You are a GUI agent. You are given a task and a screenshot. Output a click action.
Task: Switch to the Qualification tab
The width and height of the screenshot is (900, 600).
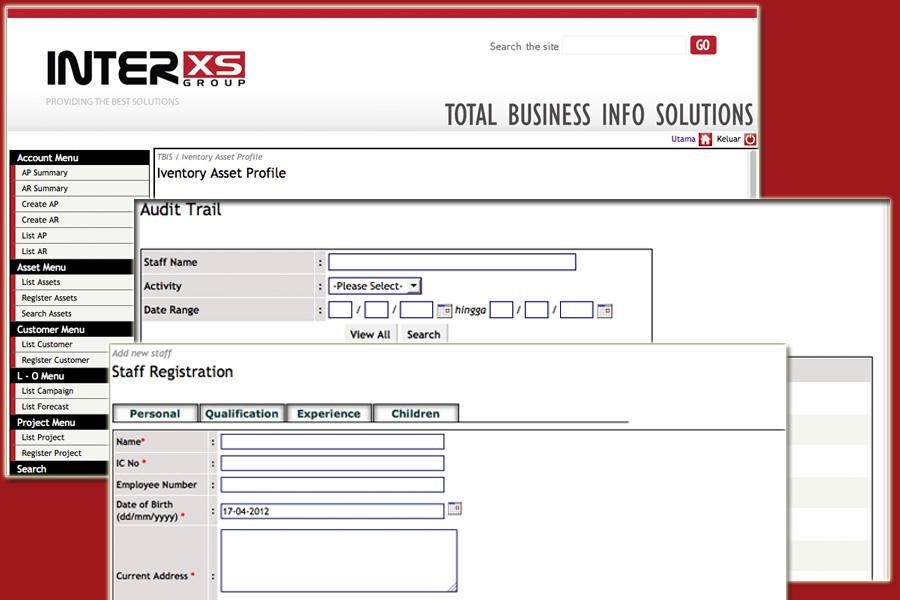point(241,413)
